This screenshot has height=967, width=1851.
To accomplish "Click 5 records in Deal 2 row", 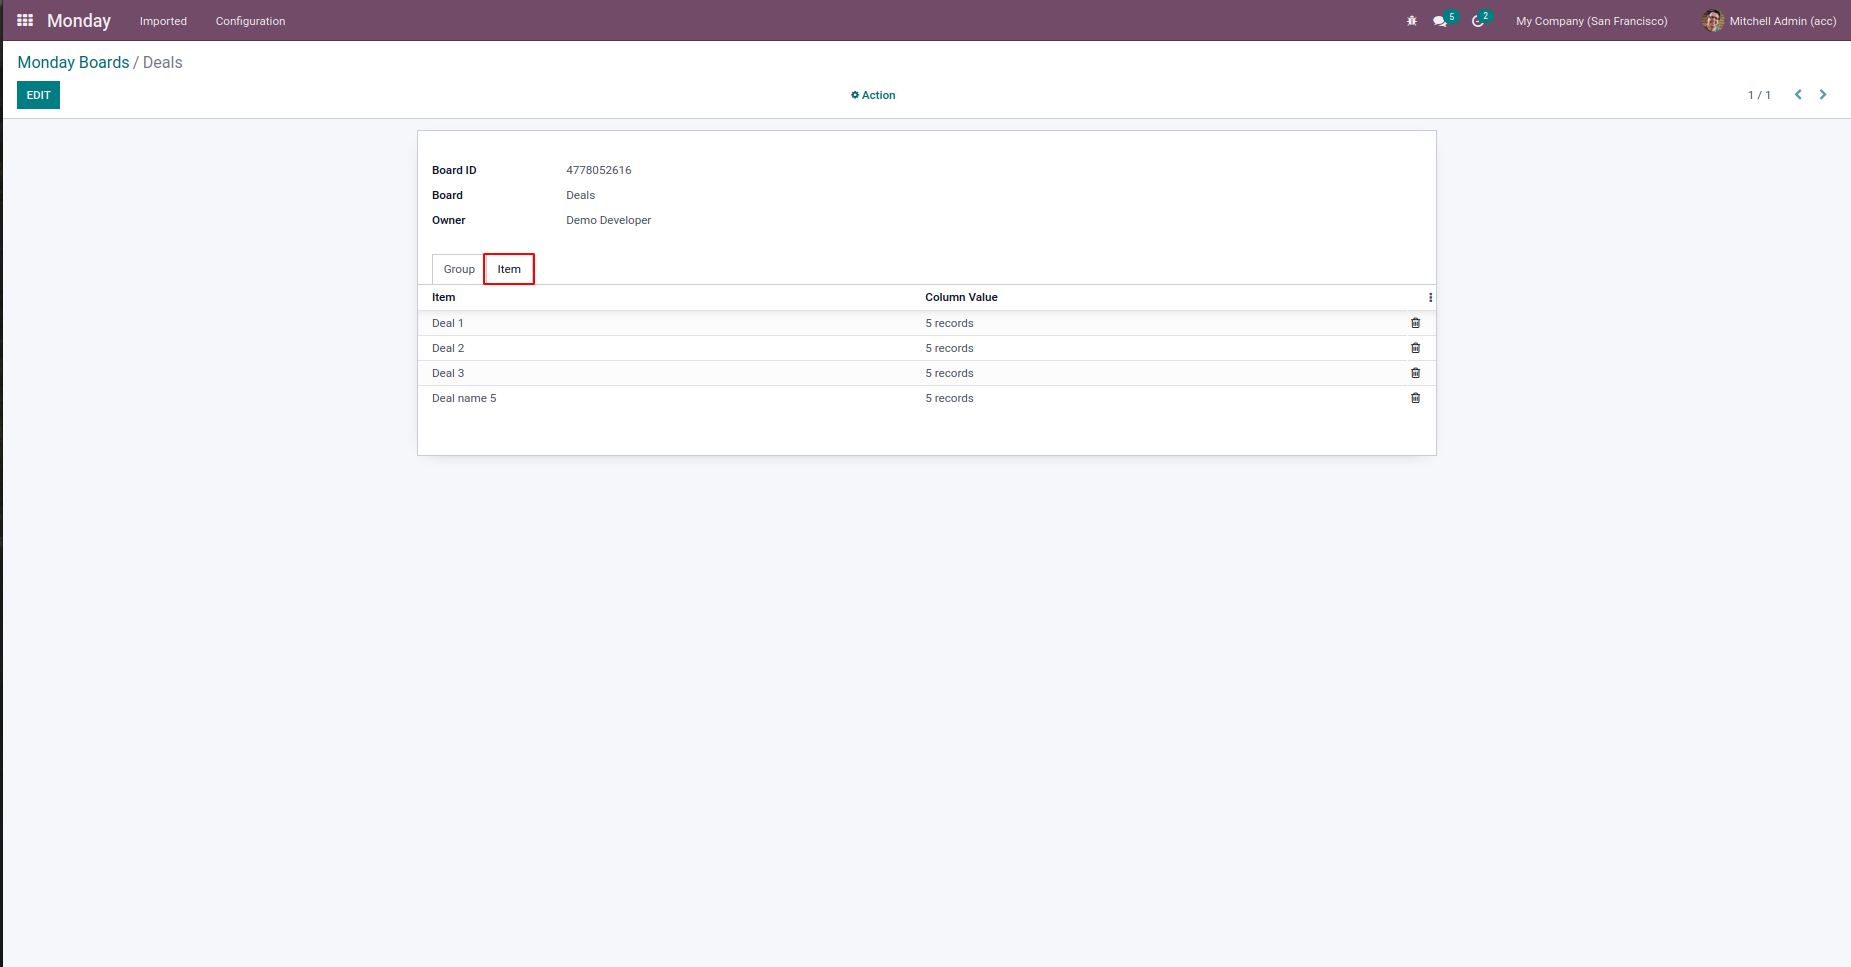I will pos(949,348).
